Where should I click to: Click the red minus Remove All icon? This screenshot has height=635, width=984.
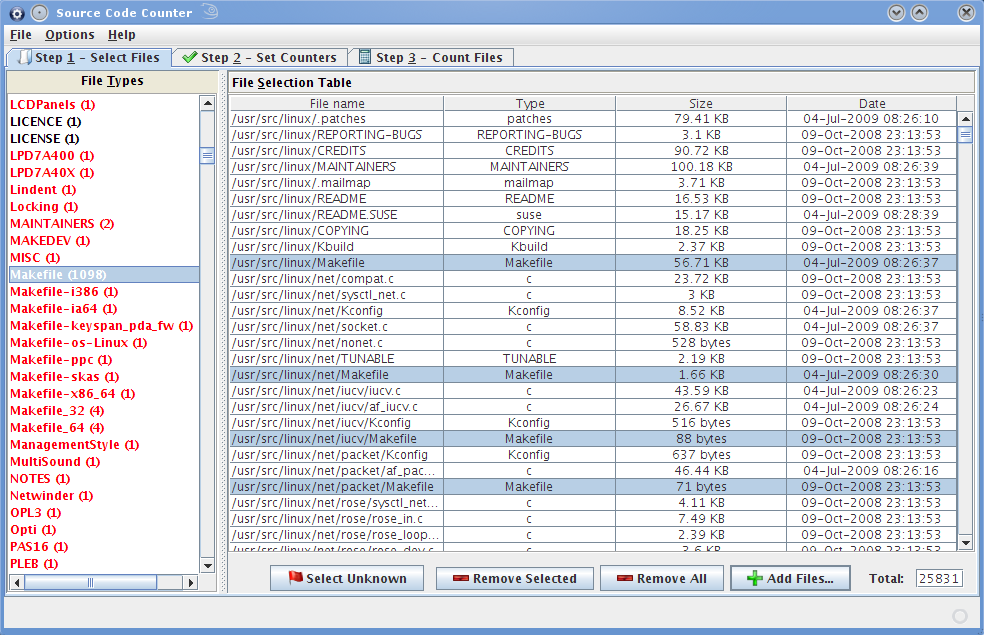tap(624, 578)
